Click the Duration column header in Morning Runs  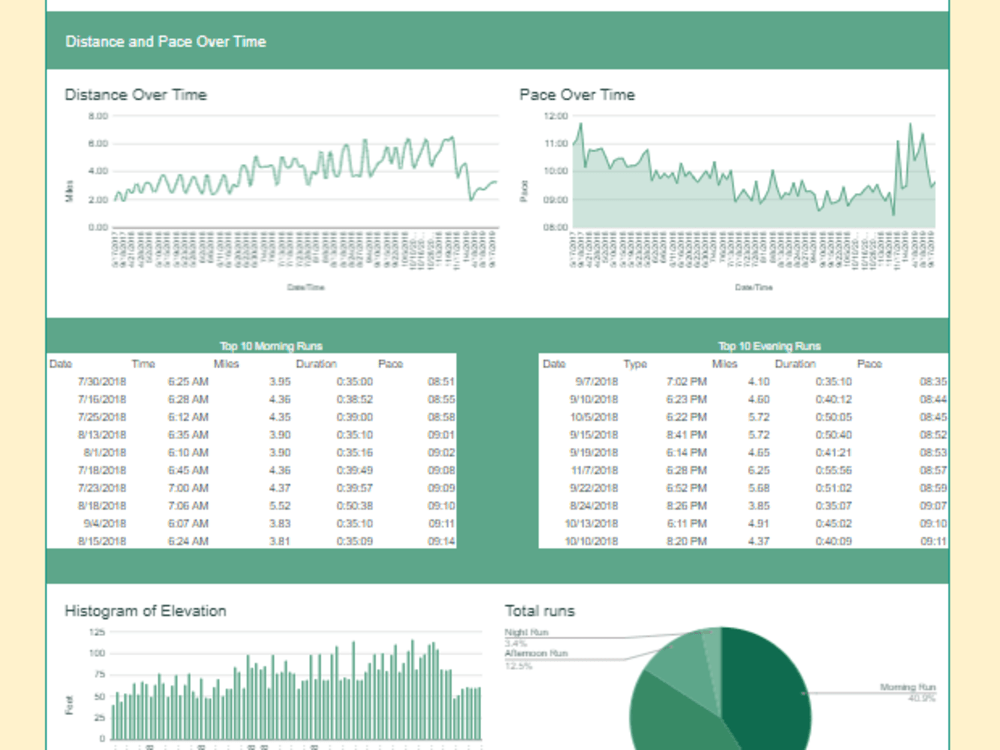click(x=316, y=364)
